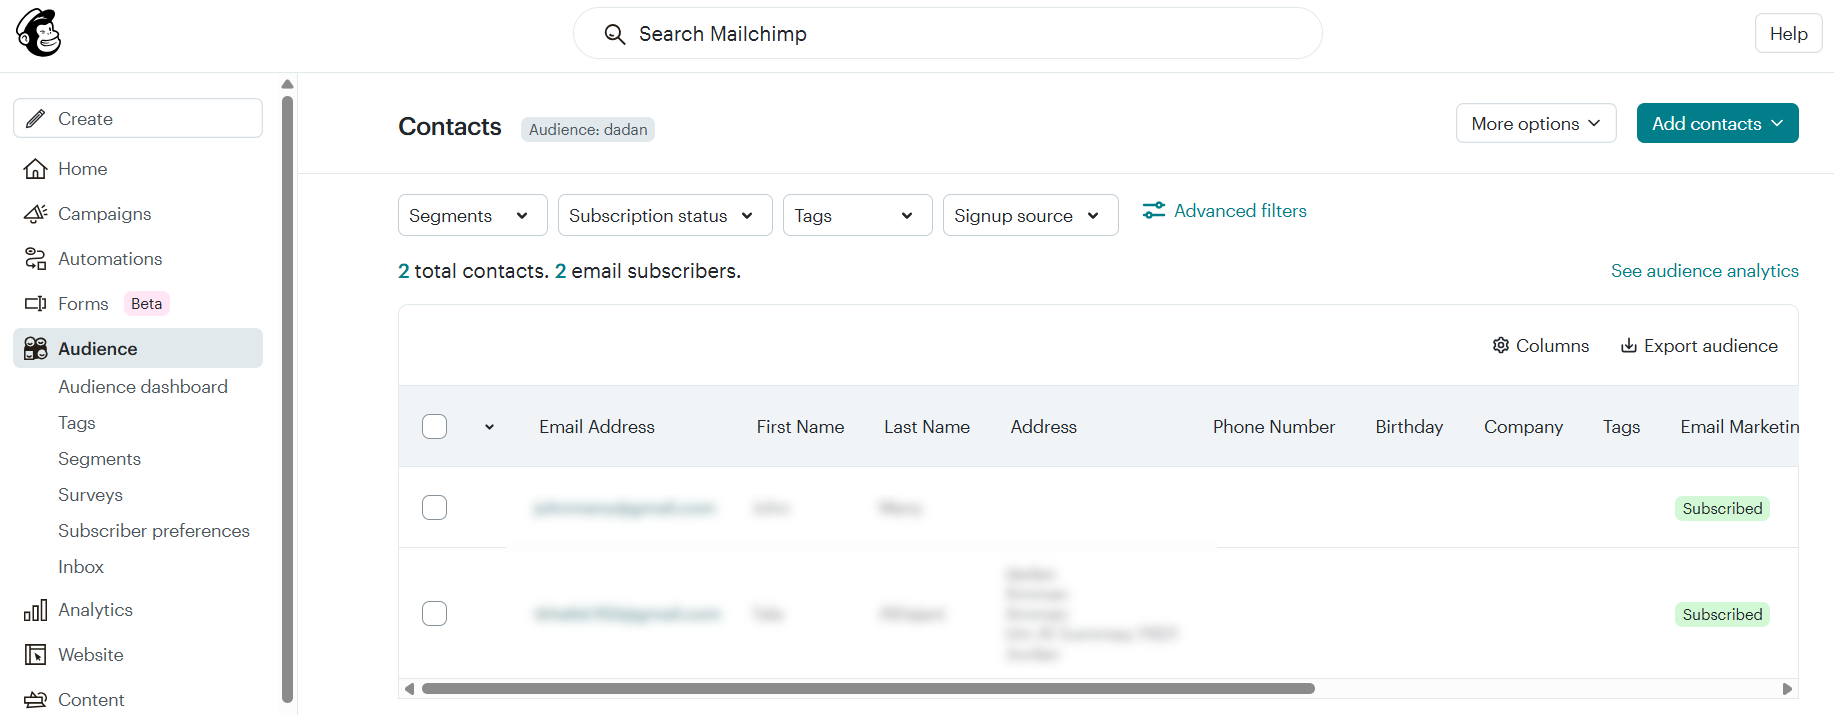Click the Advanced filters sliders icon

[1154, 211]
